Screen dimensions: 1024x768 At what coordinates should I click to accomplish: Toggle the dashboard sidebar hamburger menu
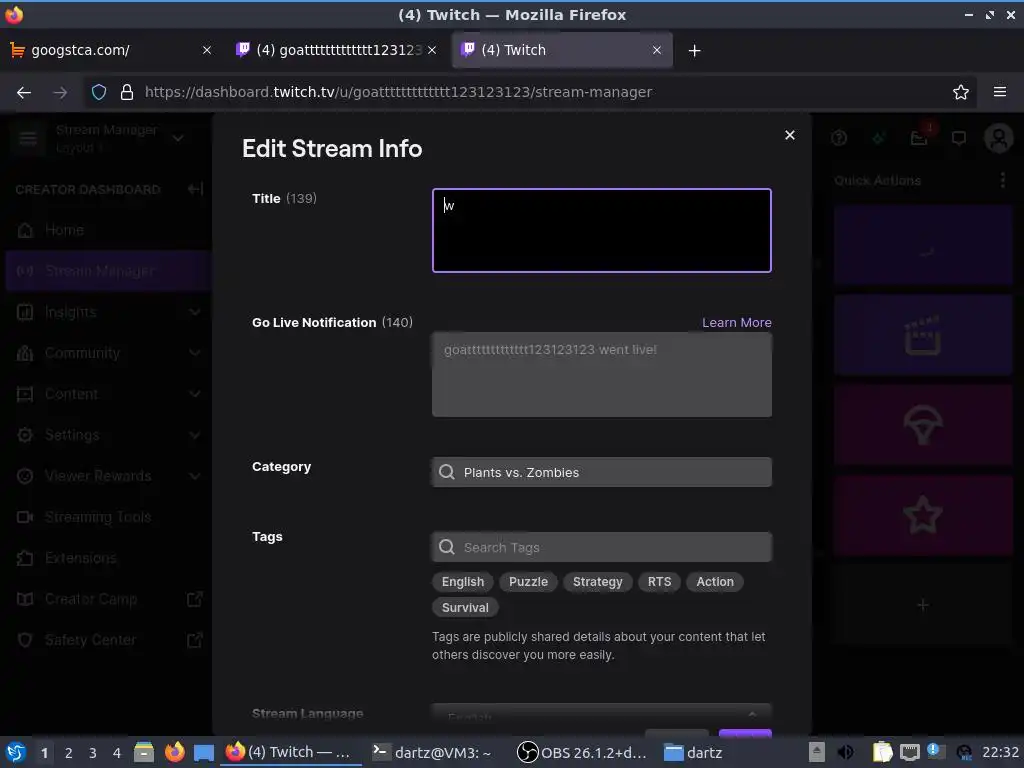(x=28, y=138)
